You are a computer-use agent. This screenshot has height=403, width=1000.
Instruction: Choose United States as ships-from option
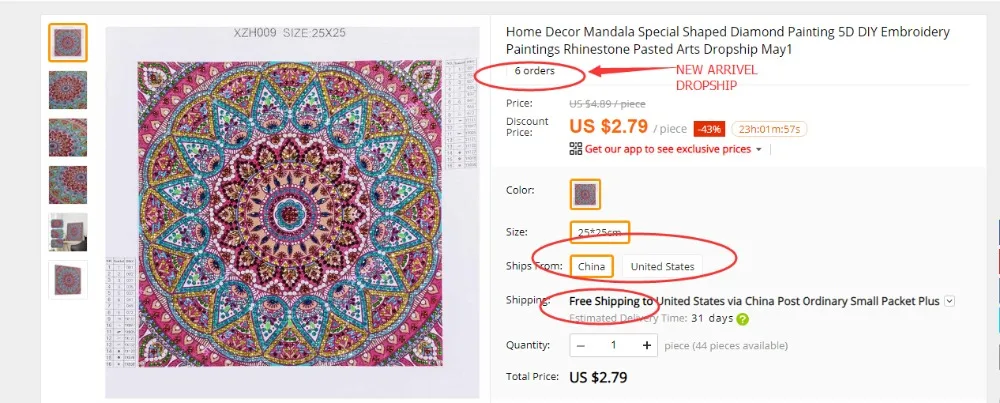coord(663,267)
